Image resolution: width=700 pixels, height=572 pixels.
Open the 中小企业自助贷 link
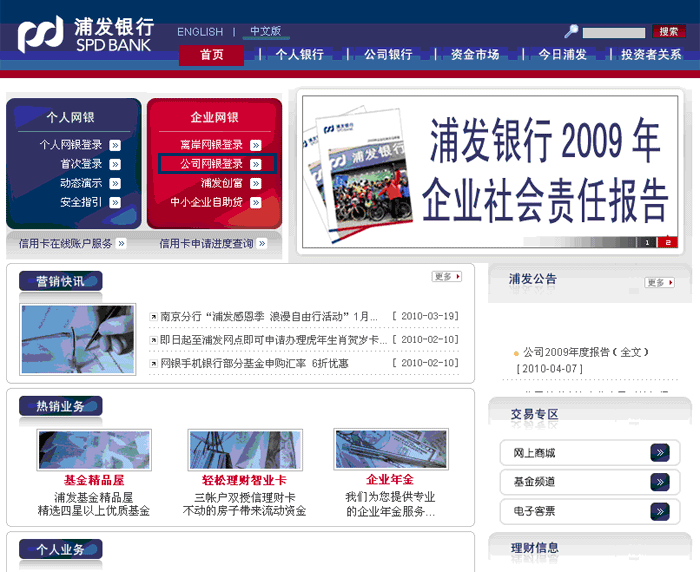(207, 202)
